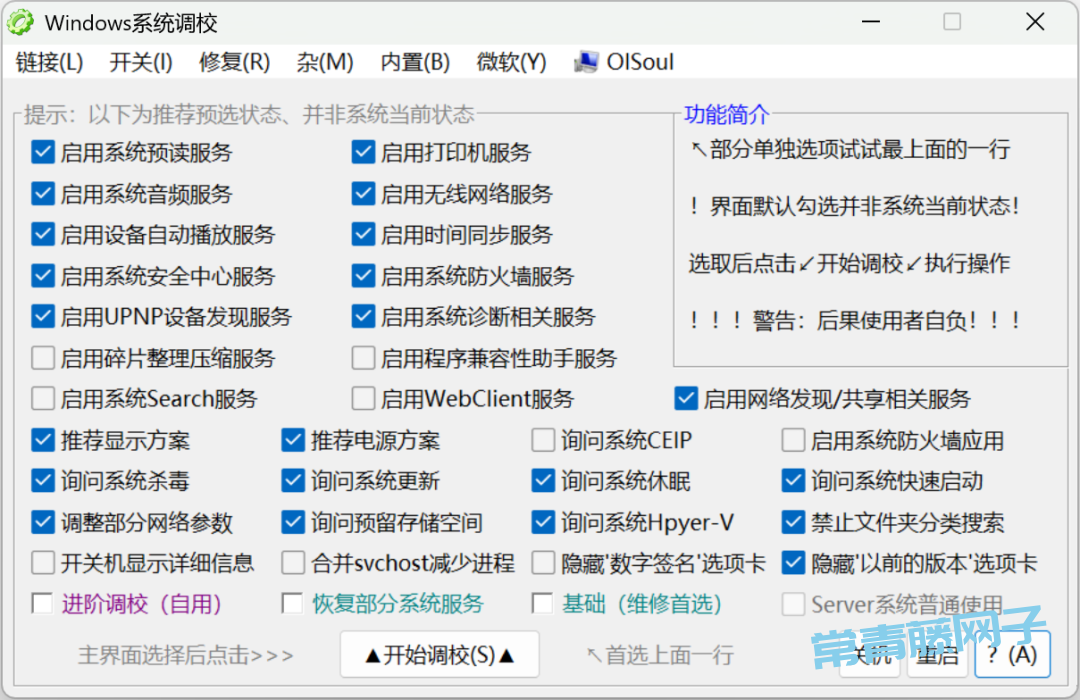Viewport: 1080px width, 700px height.
Task: Check 恢复部分系统服务 option
Action: pyautogui.click(x=293, y=604)
